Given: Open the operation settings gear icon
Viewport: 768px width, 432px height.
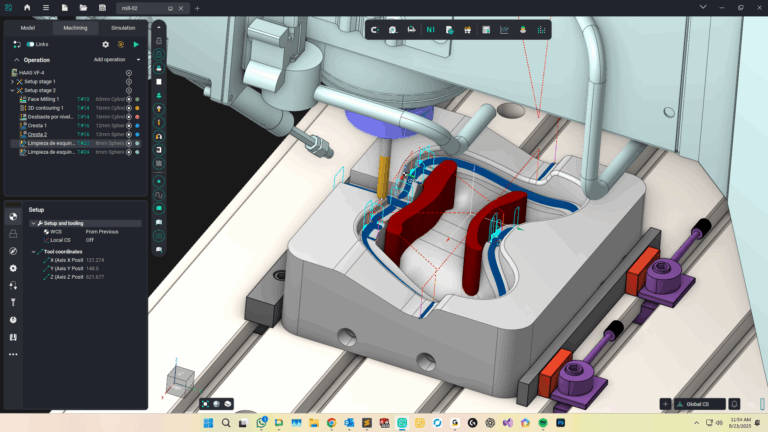Looking at the screenshot, I should coord(106,44).
